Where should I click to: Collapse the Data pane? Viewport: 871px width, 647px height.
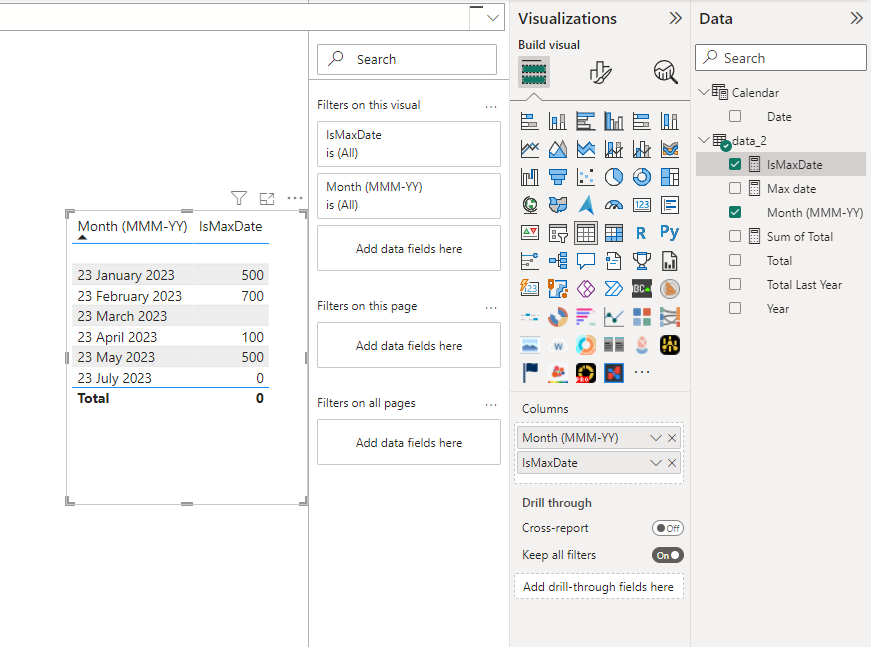click(856, 19)
